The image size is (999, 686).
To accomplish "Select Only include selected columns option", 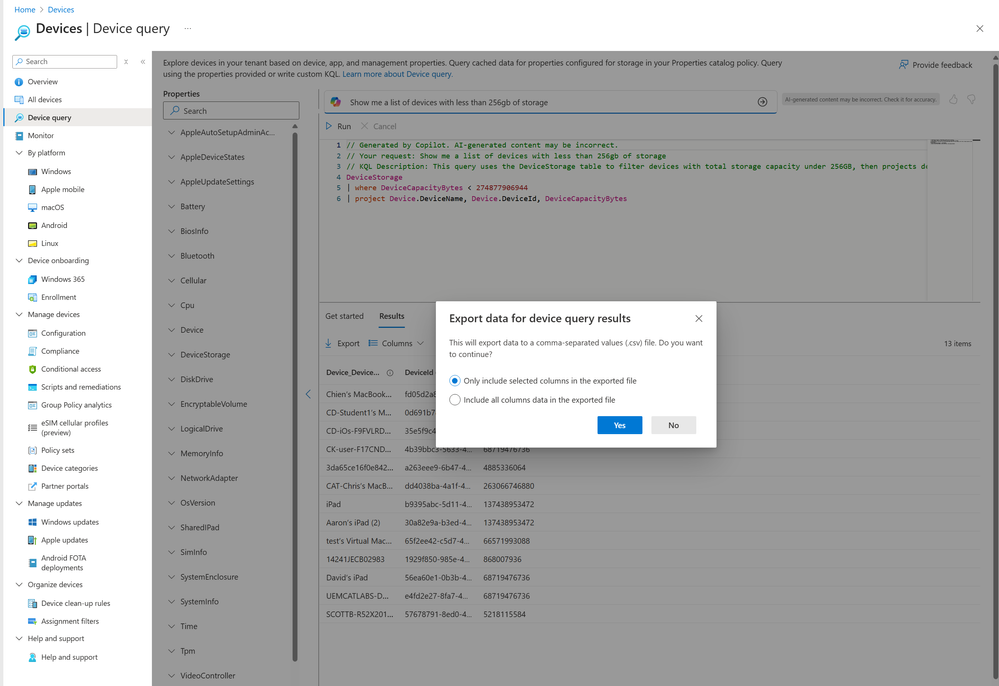I will pos(455,380).
